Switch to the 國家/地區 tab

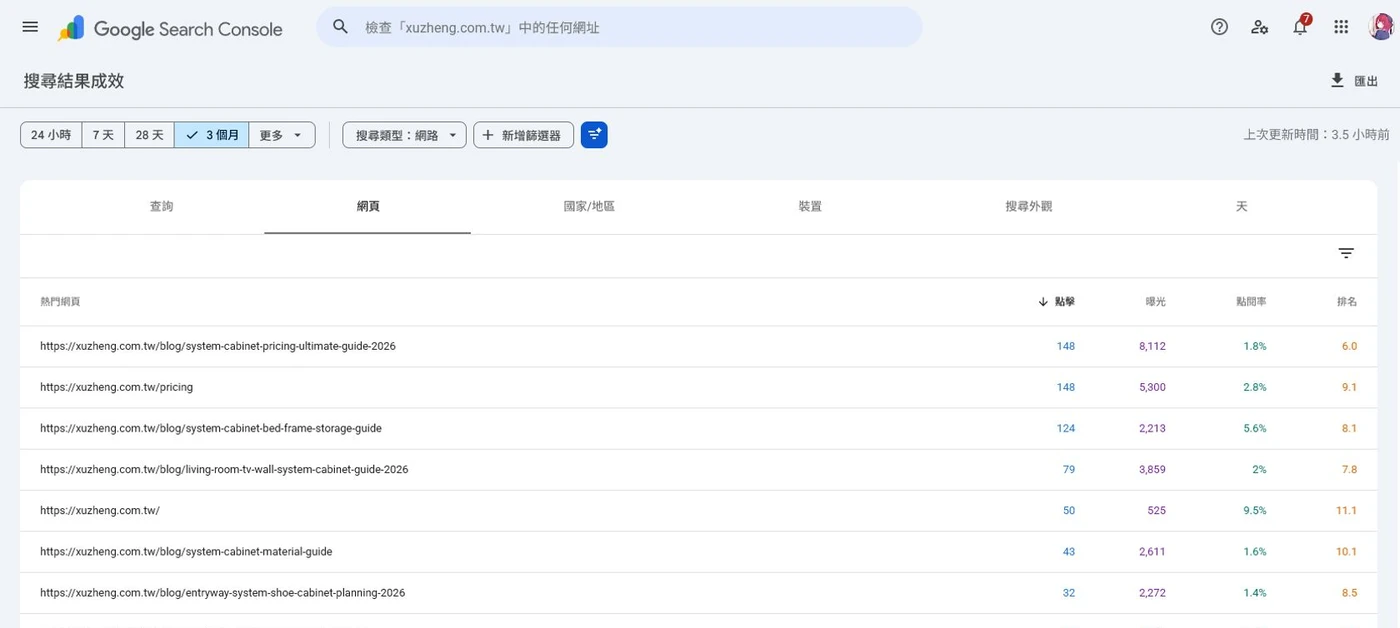tap(589, 206)
